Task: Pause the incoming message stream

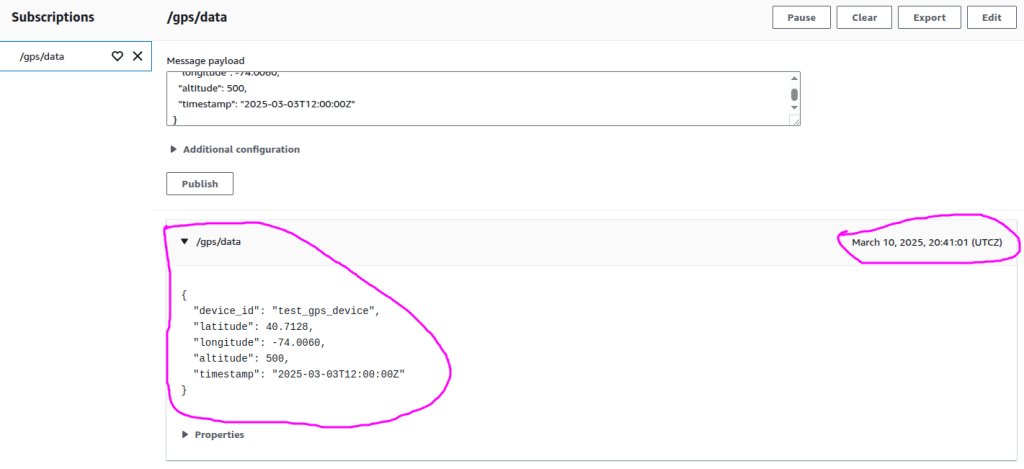Action: [x=801, y=17]
